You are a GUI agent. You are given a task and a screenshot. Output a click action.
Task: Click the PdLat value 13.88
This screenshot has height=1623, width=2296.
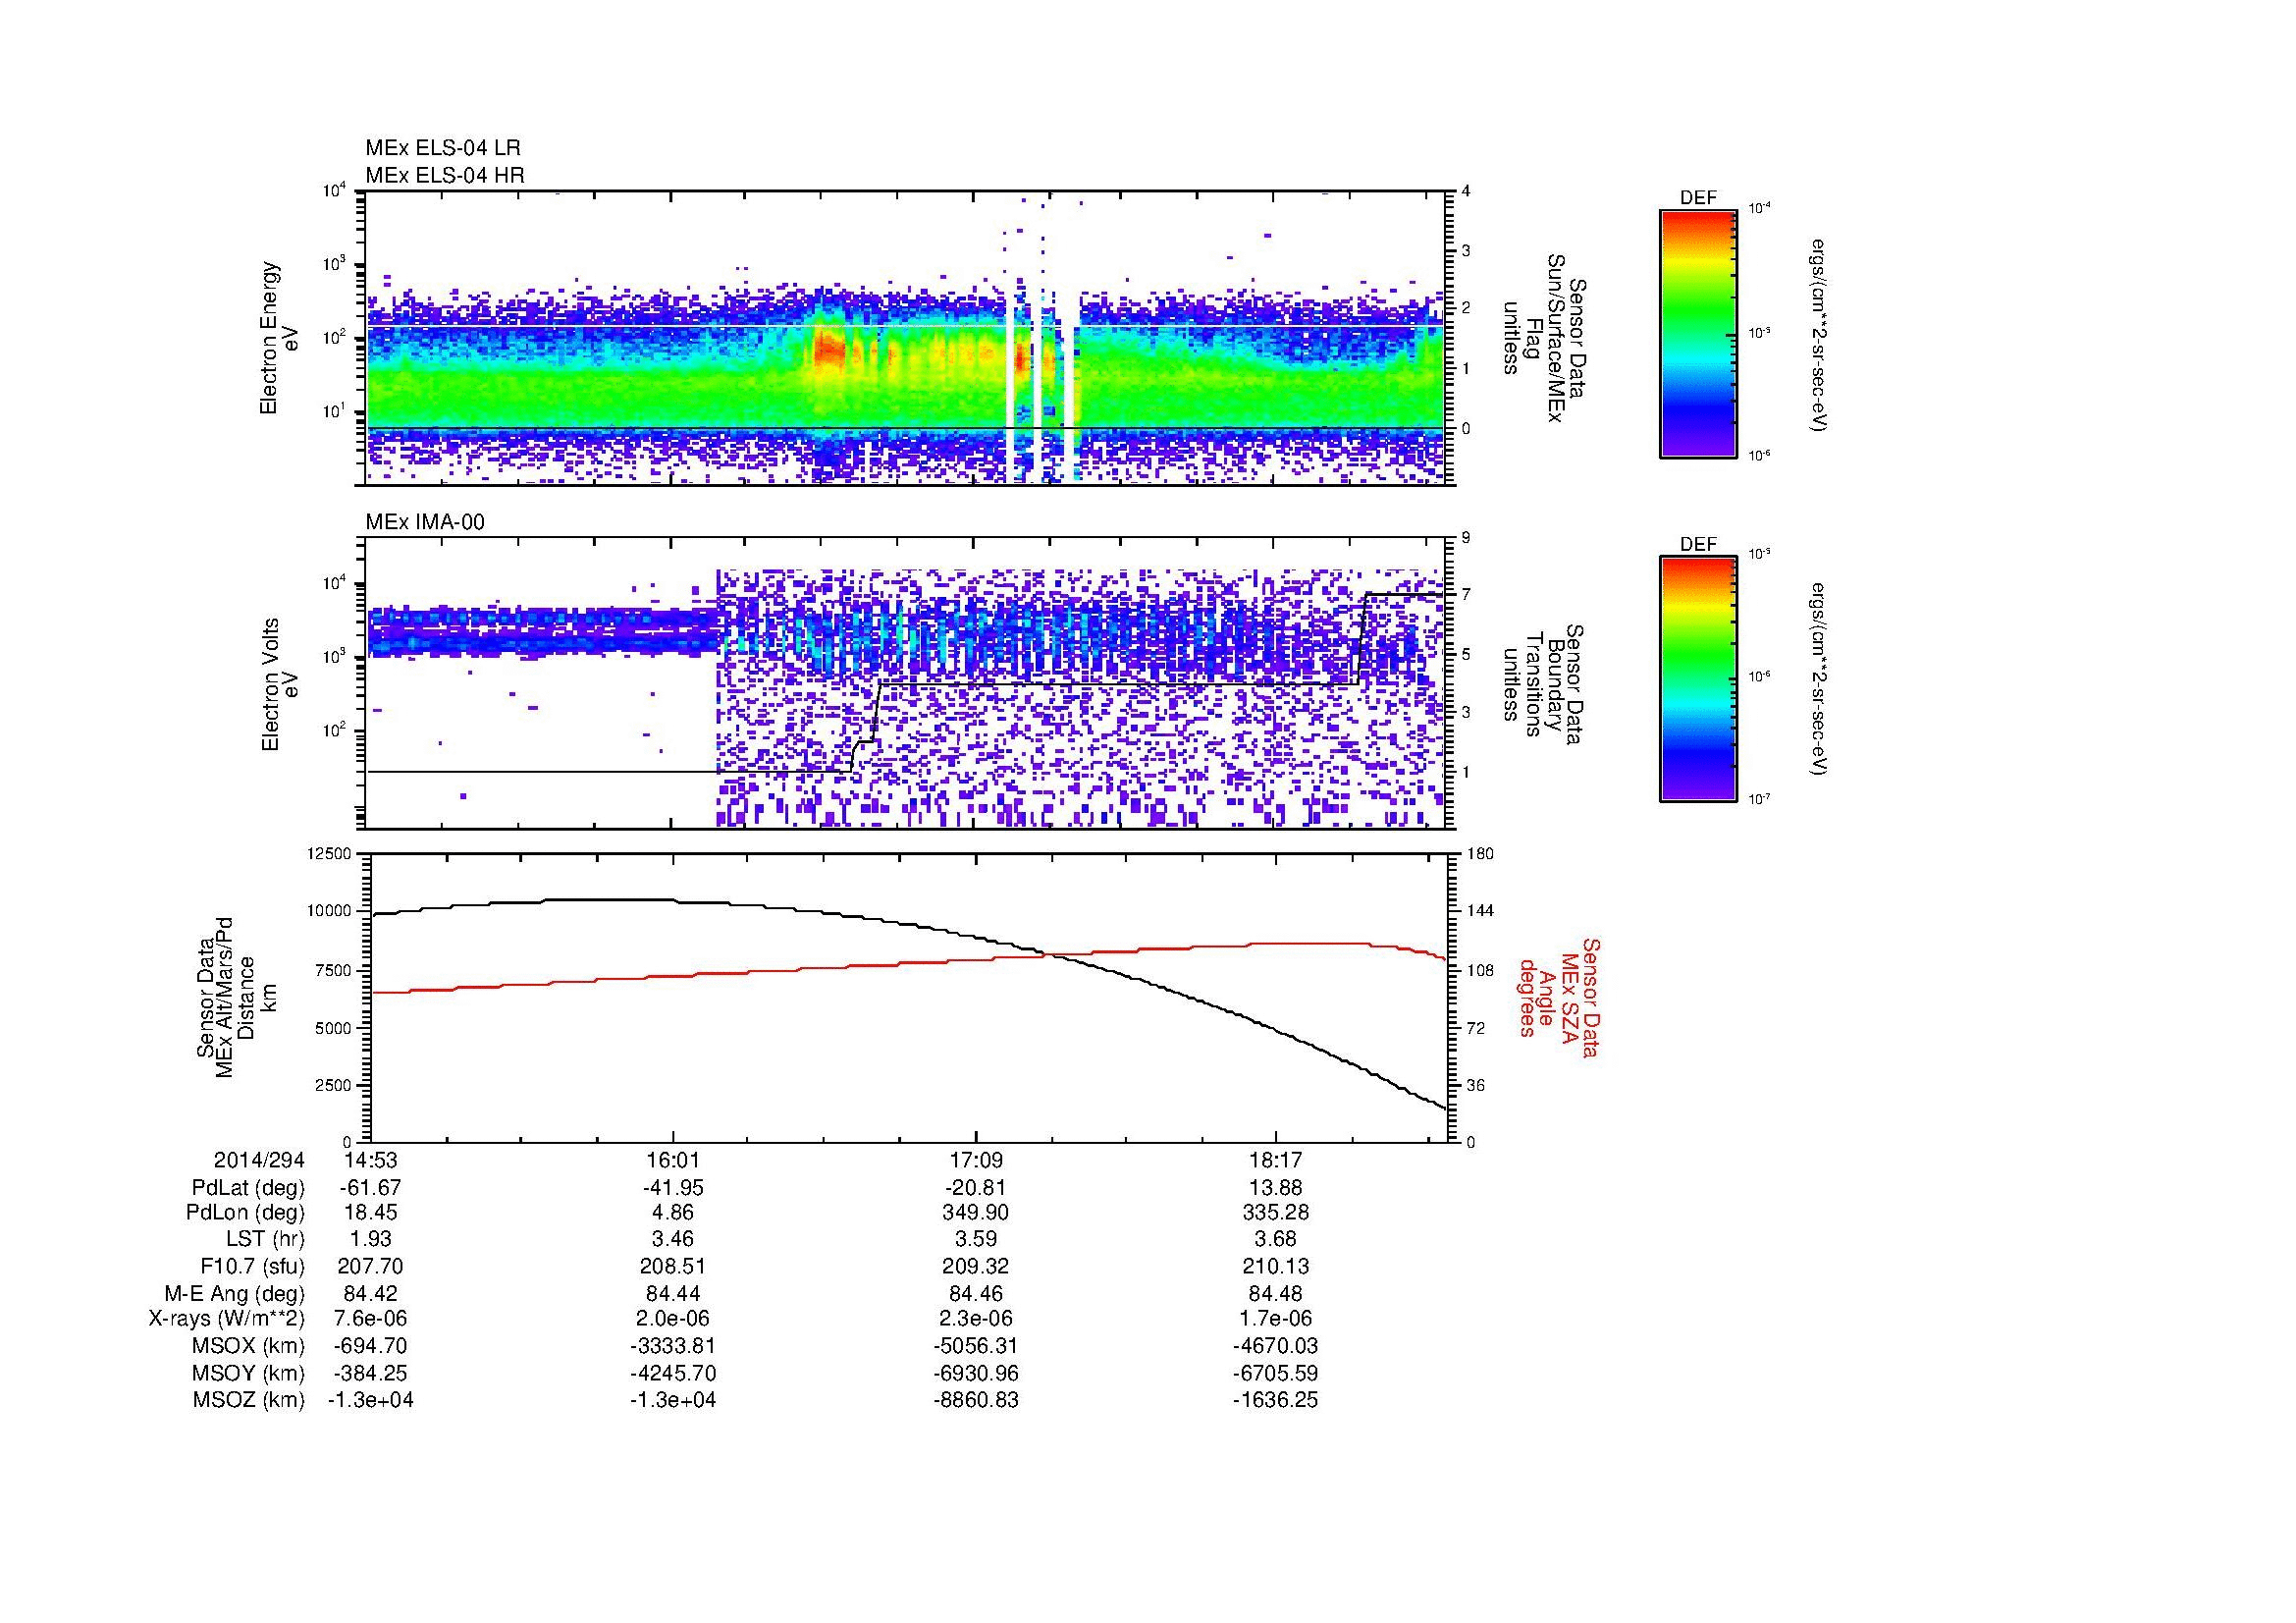pos(1276,1188)
